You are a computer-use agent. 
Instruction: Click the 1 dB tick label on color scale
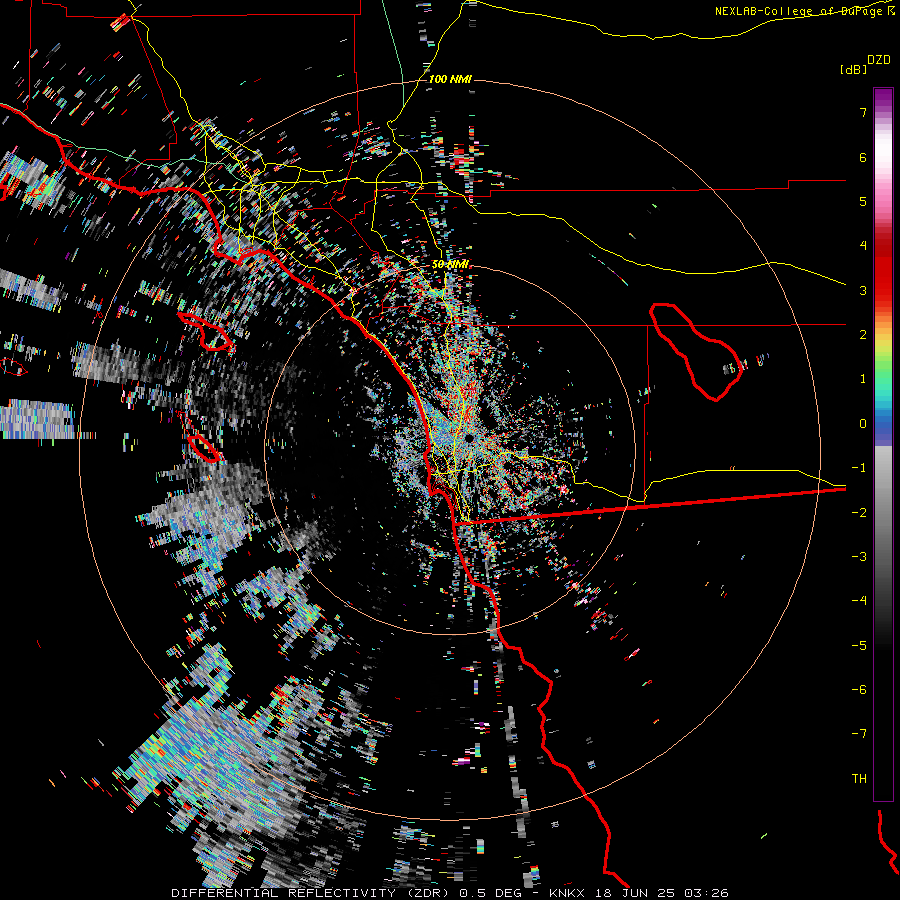(863, 379)
